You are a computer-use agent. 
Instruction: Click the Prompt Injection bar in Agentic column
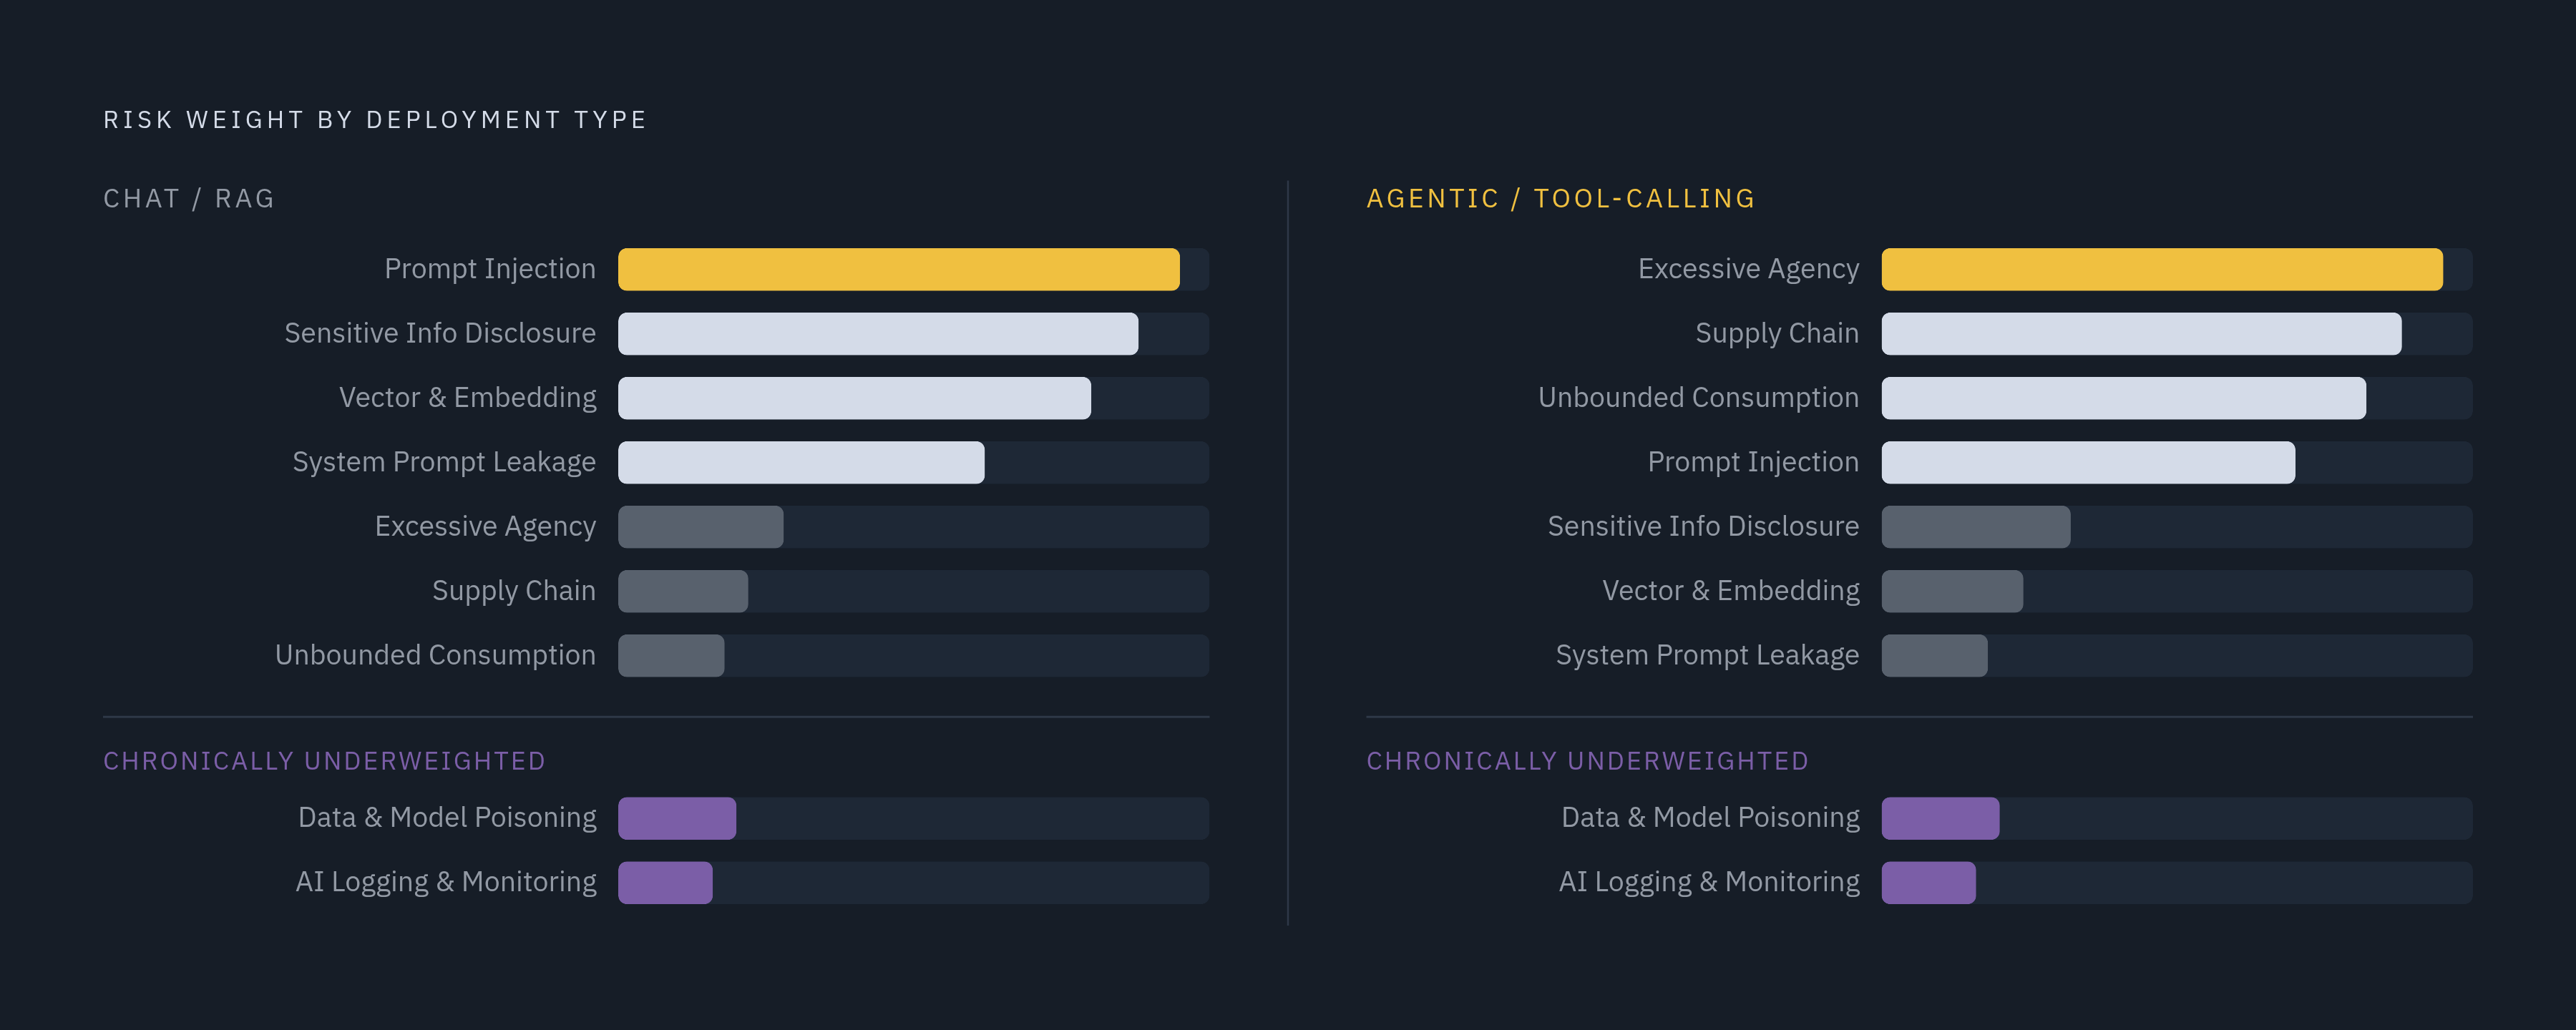pyautogui.click(x=2088, y=462)
